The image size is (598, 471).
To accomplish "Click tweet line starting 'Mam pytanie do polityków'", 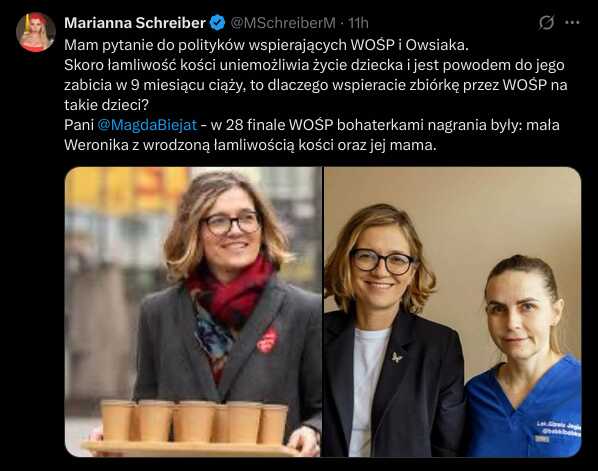I will [x=266, y=45].
